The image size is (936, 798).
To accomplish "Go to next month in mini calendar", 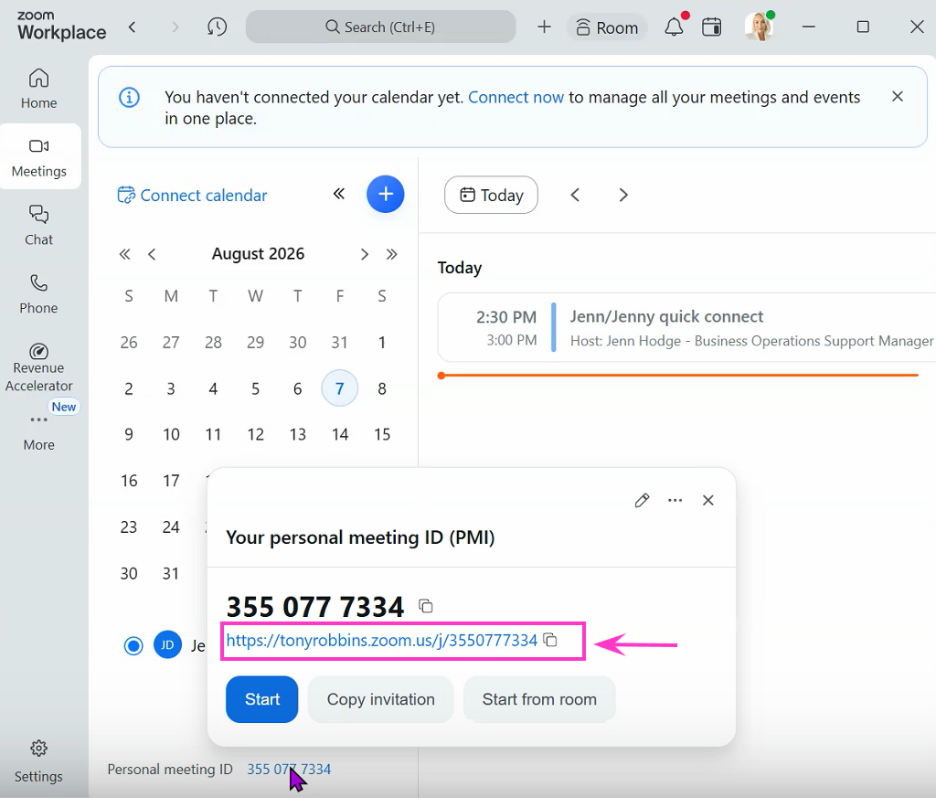I will click(365, 255).
